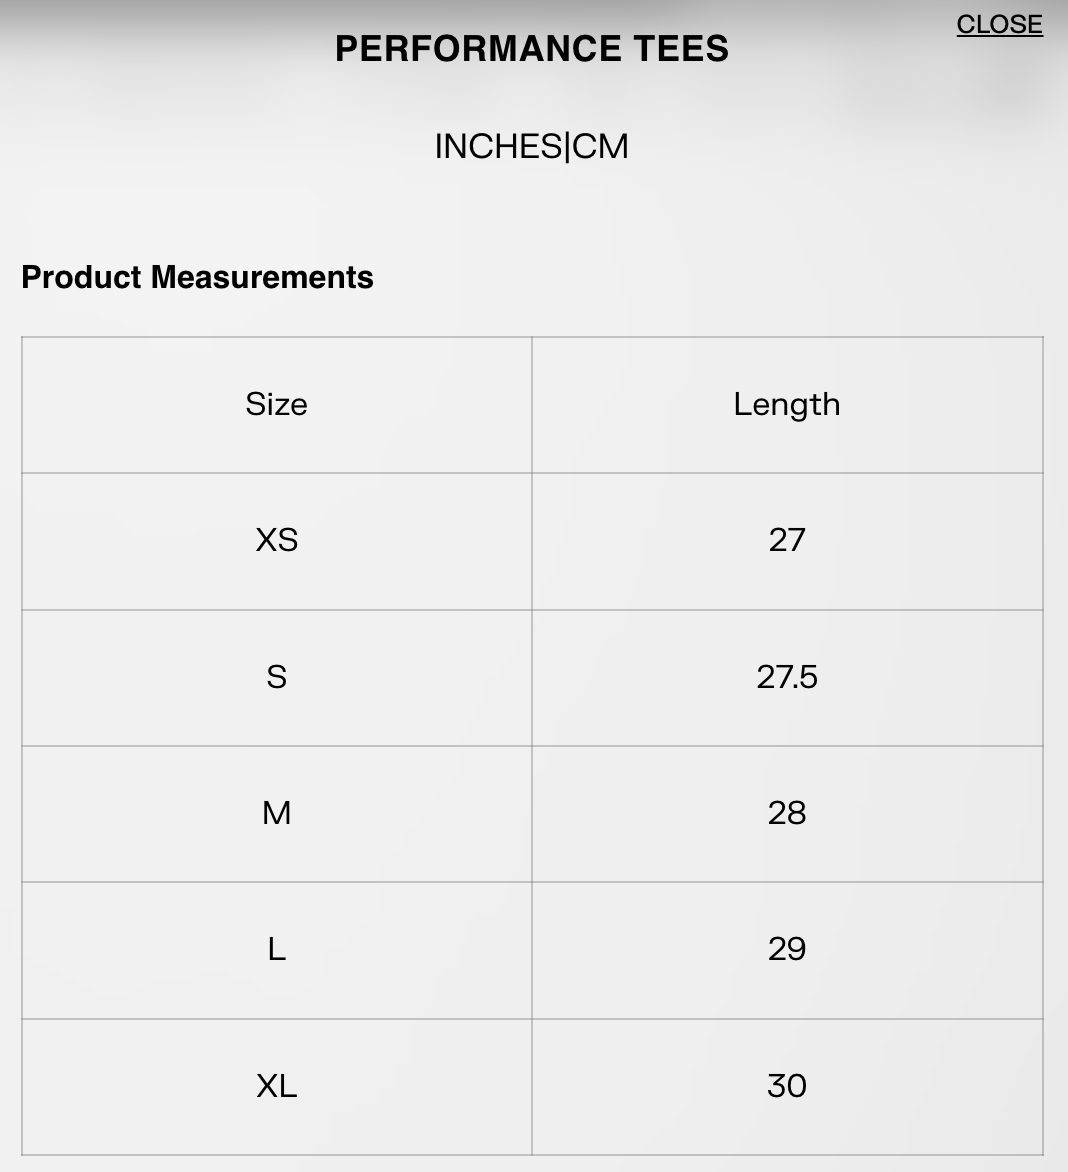Click the Product Measurements heading

coord(197,277)
